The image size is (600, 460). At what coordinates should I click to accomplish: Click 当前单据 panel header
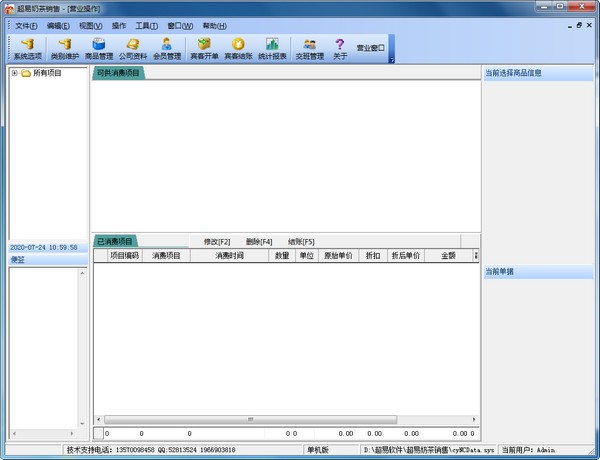538,271
